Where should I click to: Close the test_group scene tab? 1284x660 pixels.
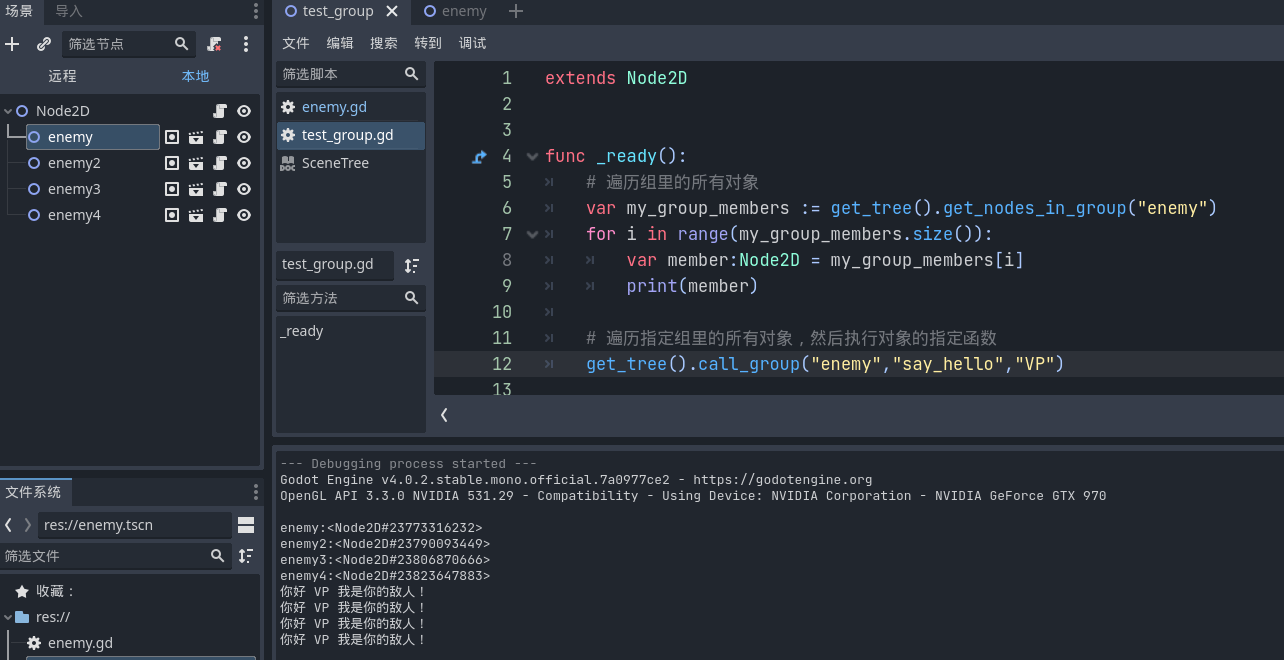click(392, 11)
